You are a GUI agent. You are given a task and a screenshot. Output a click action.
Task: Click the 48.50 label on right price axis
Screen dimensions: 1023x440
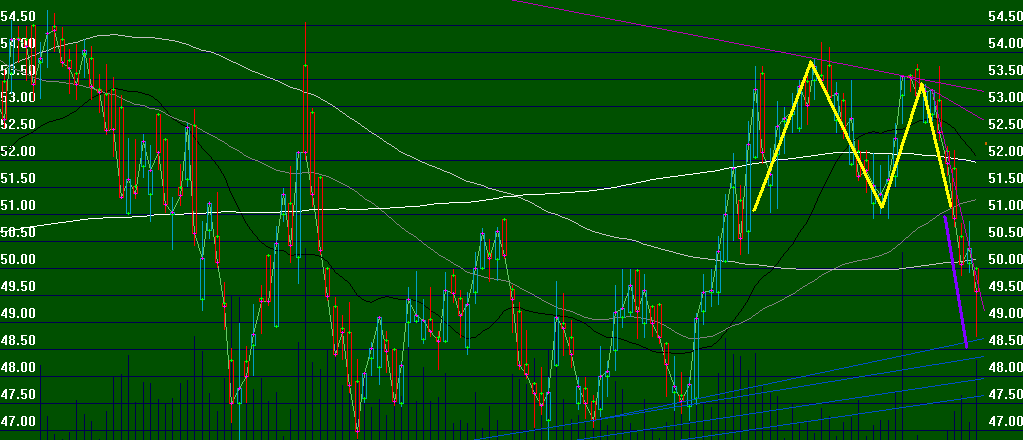click(1005, 340)
